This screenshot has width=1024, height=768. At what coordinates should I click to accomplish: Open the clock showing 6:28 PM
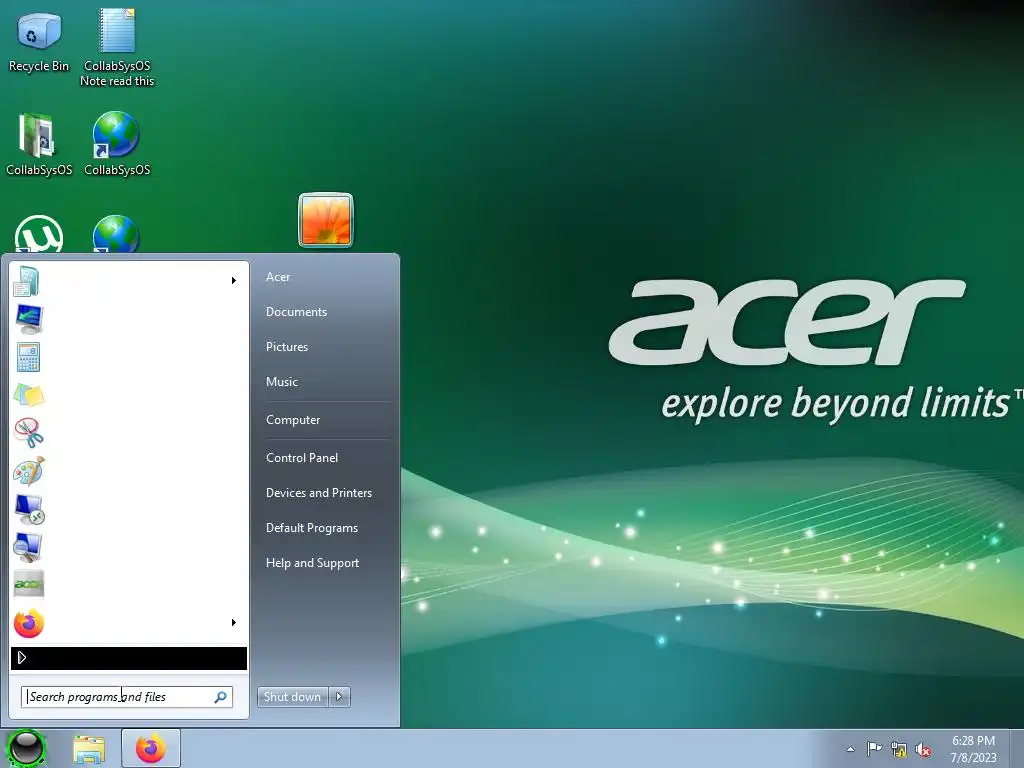point(973,749)
